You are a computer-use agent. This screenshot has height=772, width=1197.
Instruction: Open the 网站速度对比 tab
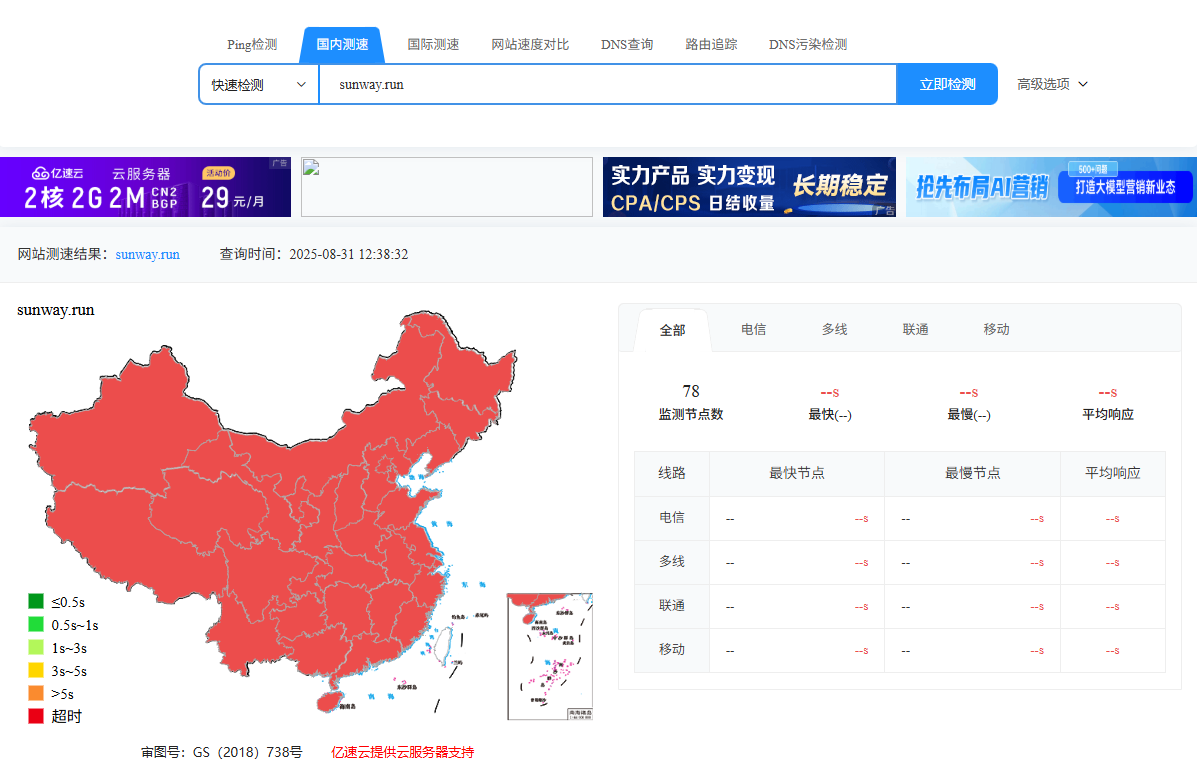530,45
